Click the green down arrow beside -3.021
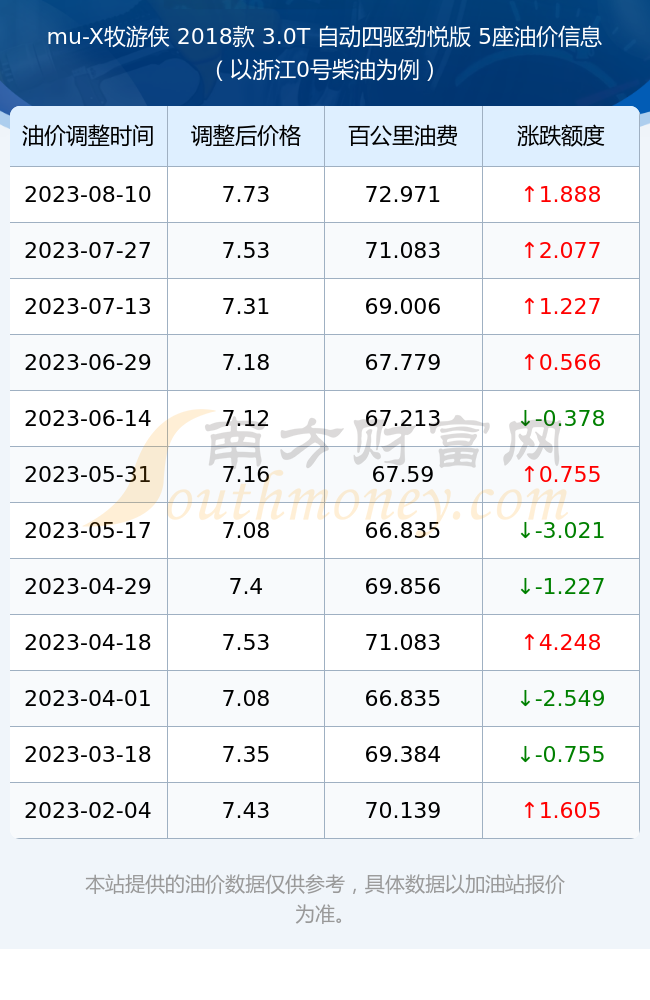650x1000 pixels. coord(525,531)
